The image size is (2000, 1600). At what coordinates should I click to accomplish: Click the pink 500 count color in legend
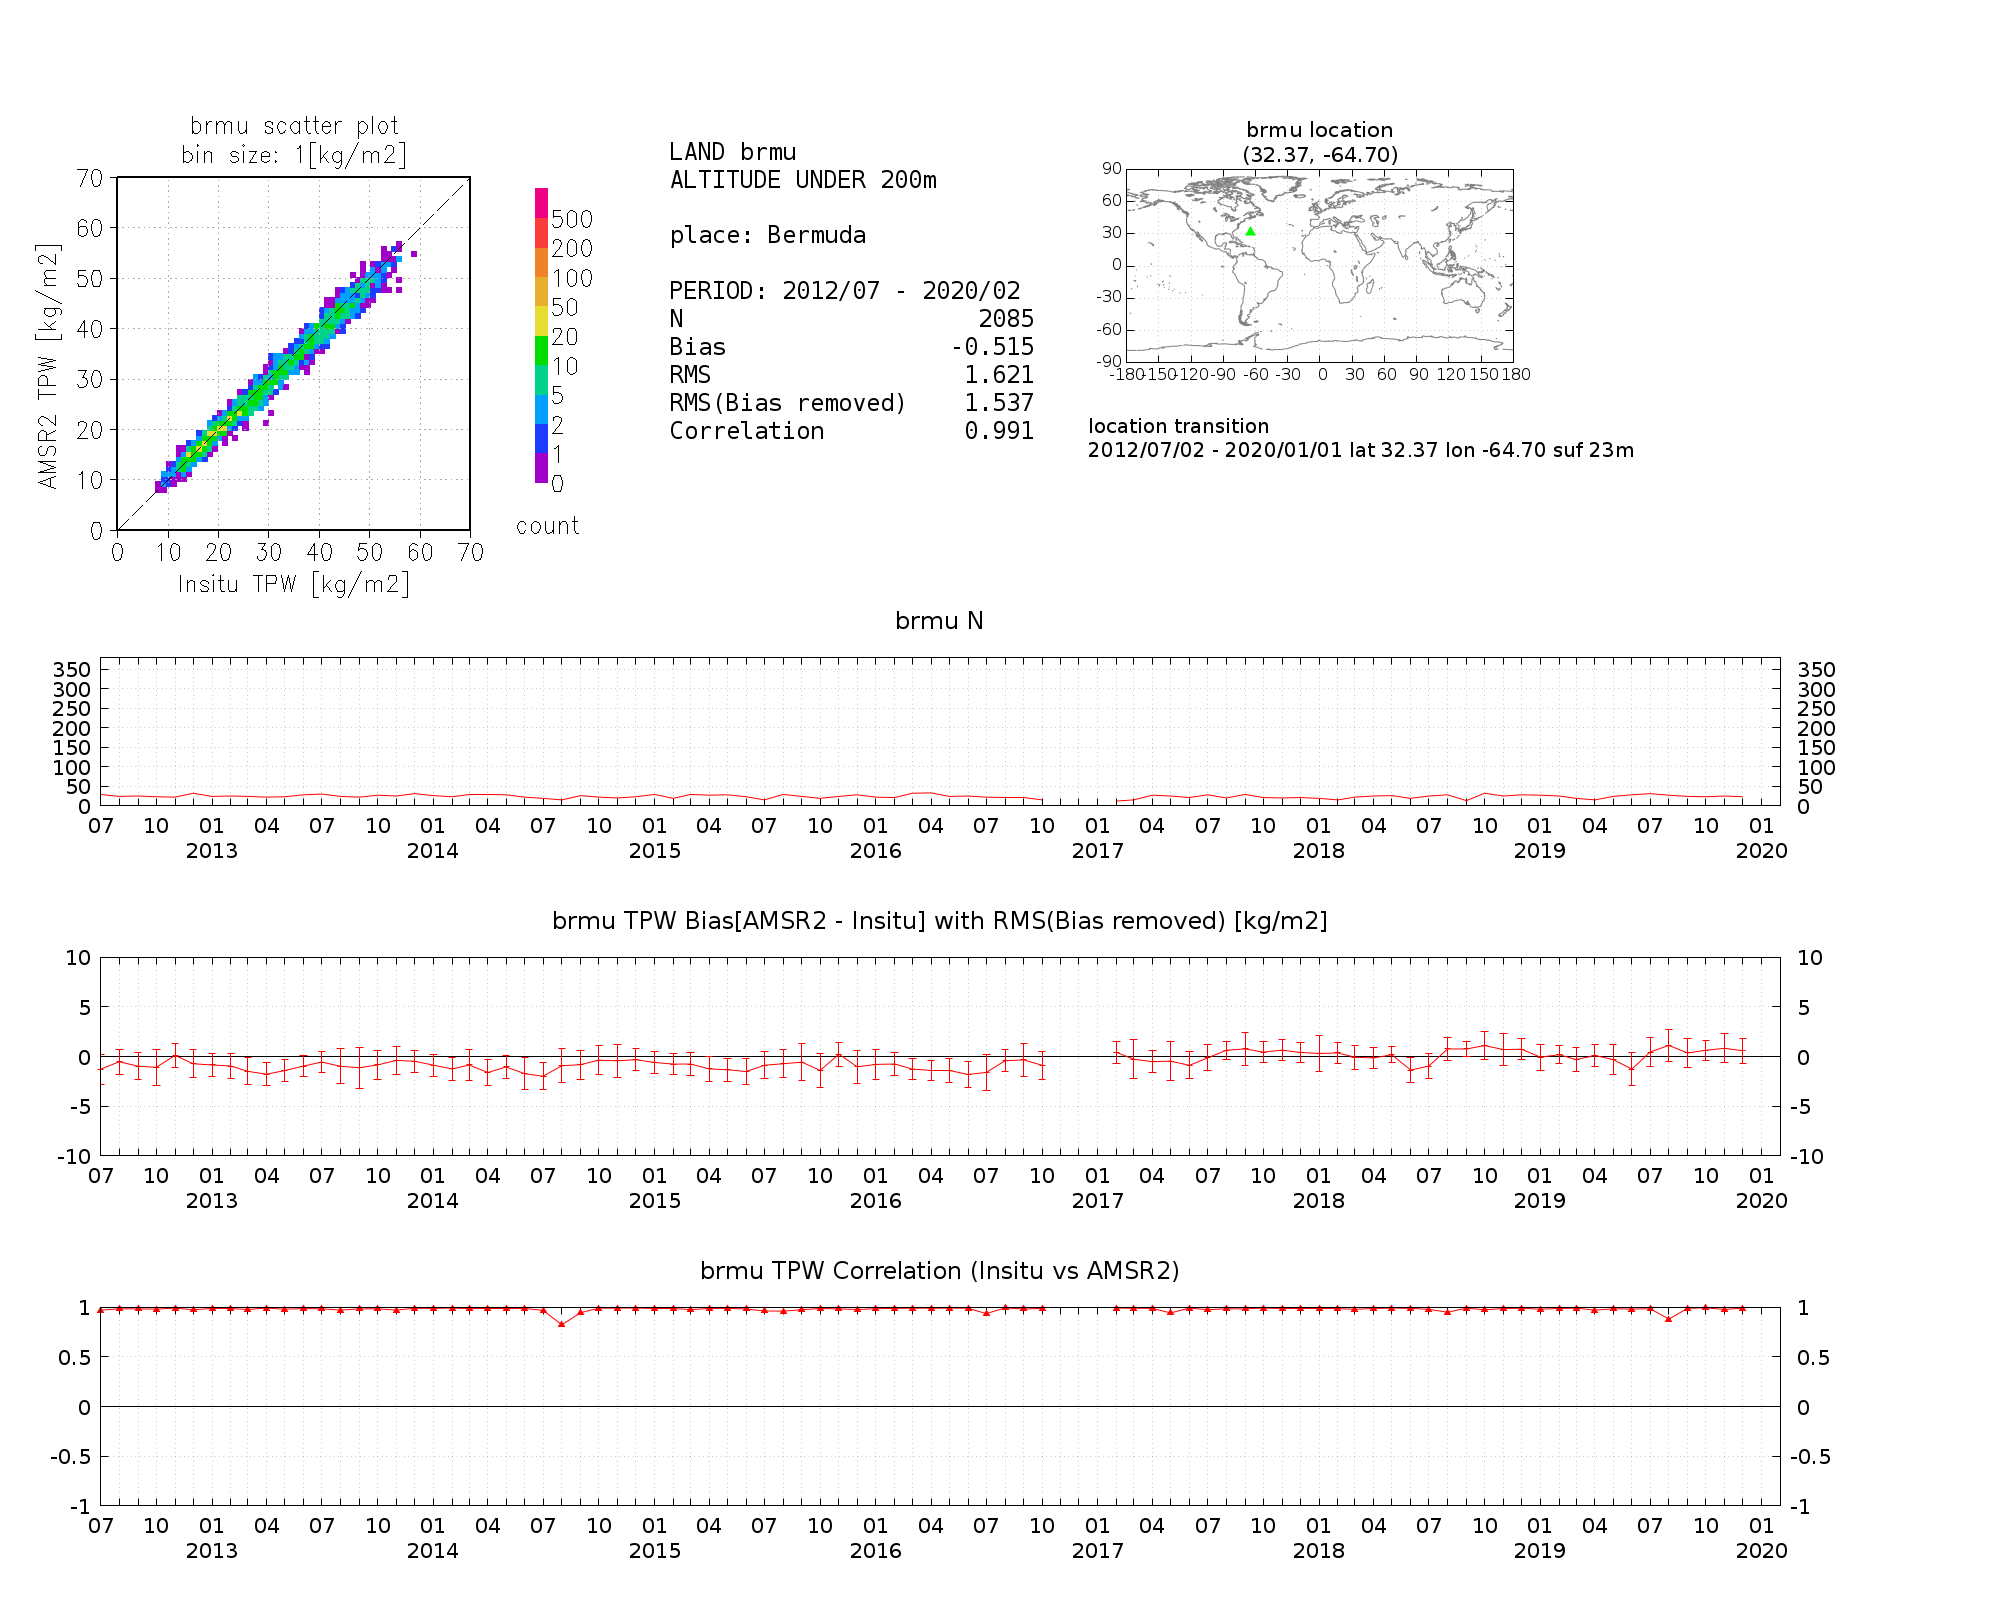click(x=541, y=203)
